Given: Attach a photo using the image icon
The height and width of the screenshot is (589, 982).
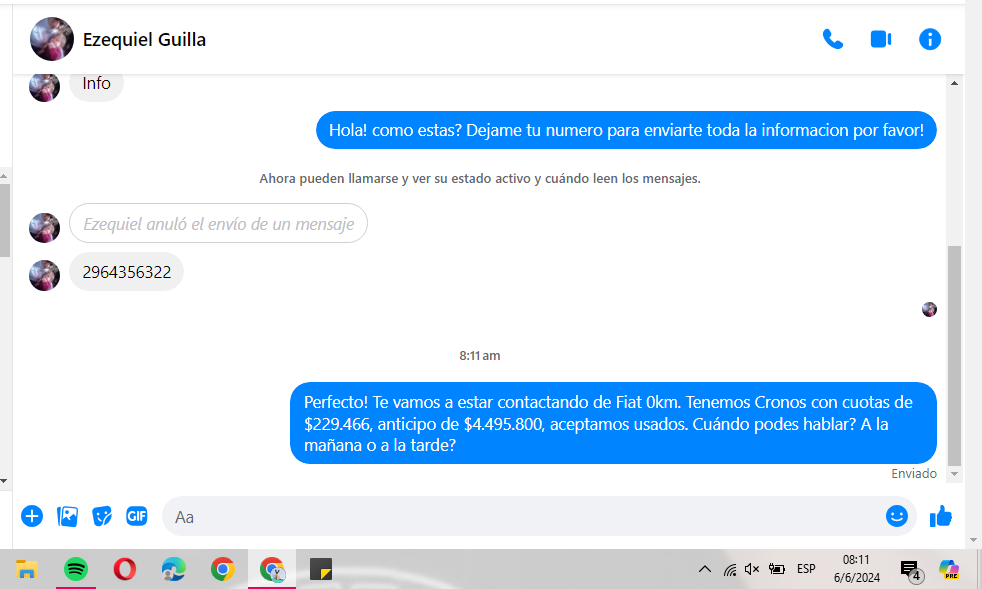Looking at the screenshot, I should (x=67, y=516).
